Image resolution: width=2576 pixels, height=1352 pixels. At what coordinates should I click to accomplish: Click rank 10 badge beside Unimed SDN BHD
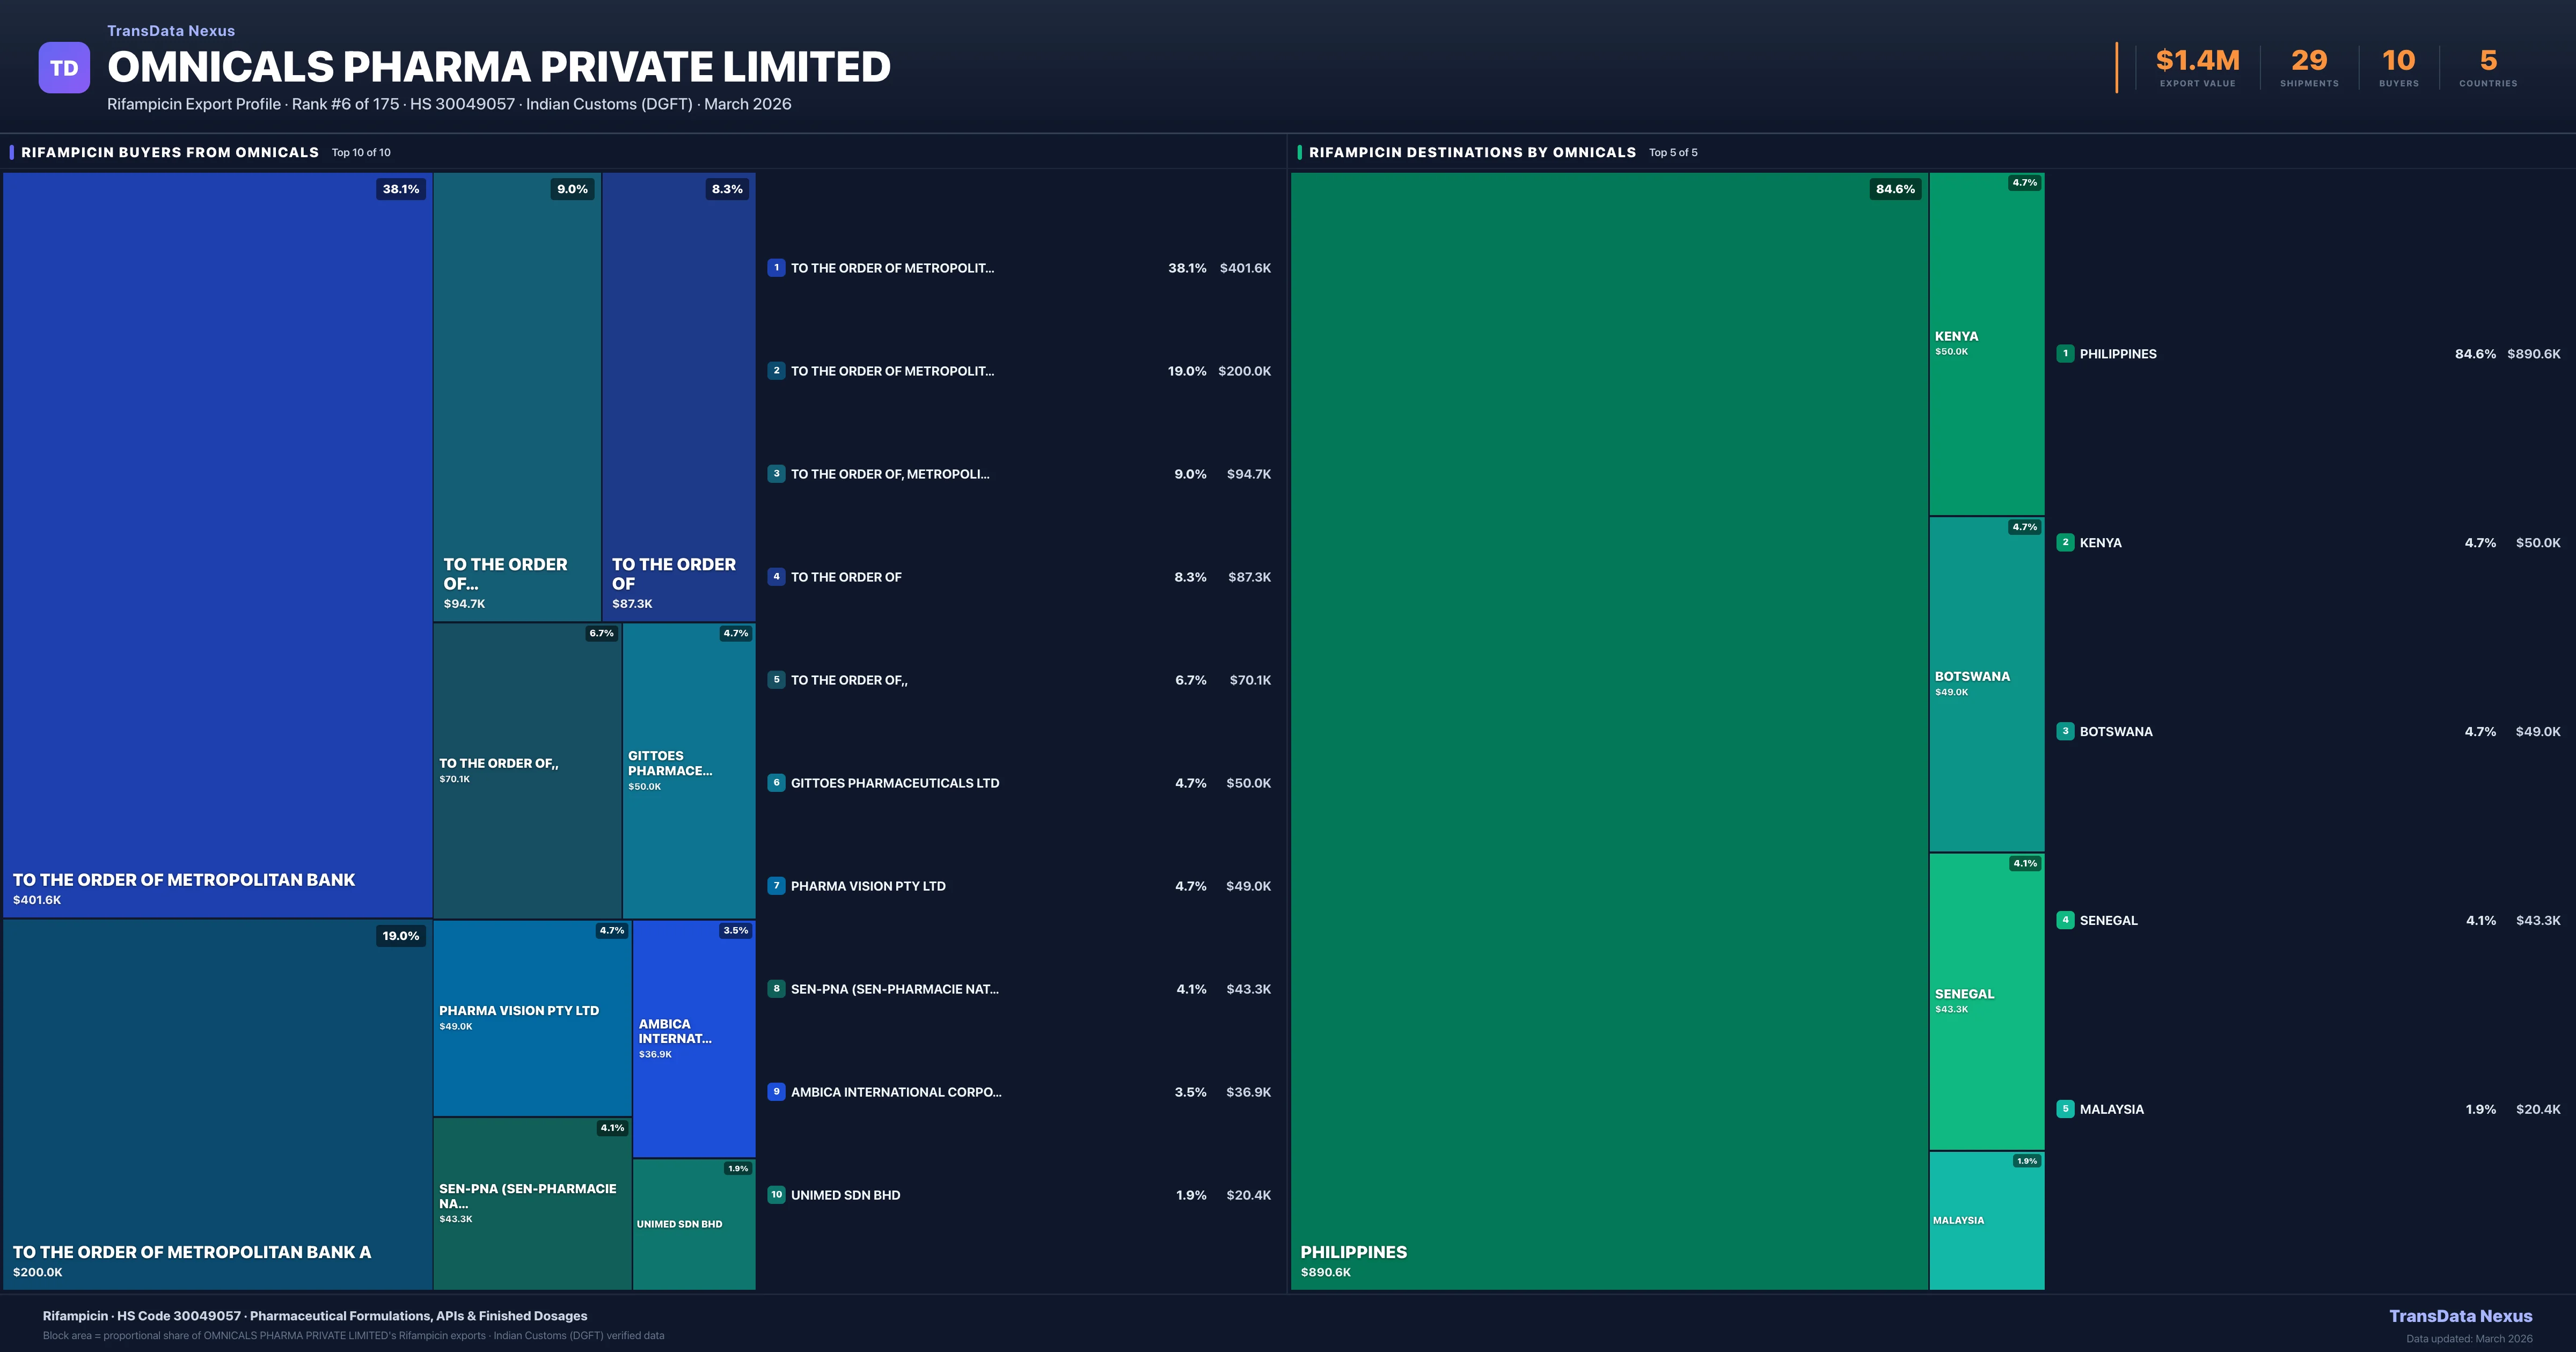[x=776, y=1195]
